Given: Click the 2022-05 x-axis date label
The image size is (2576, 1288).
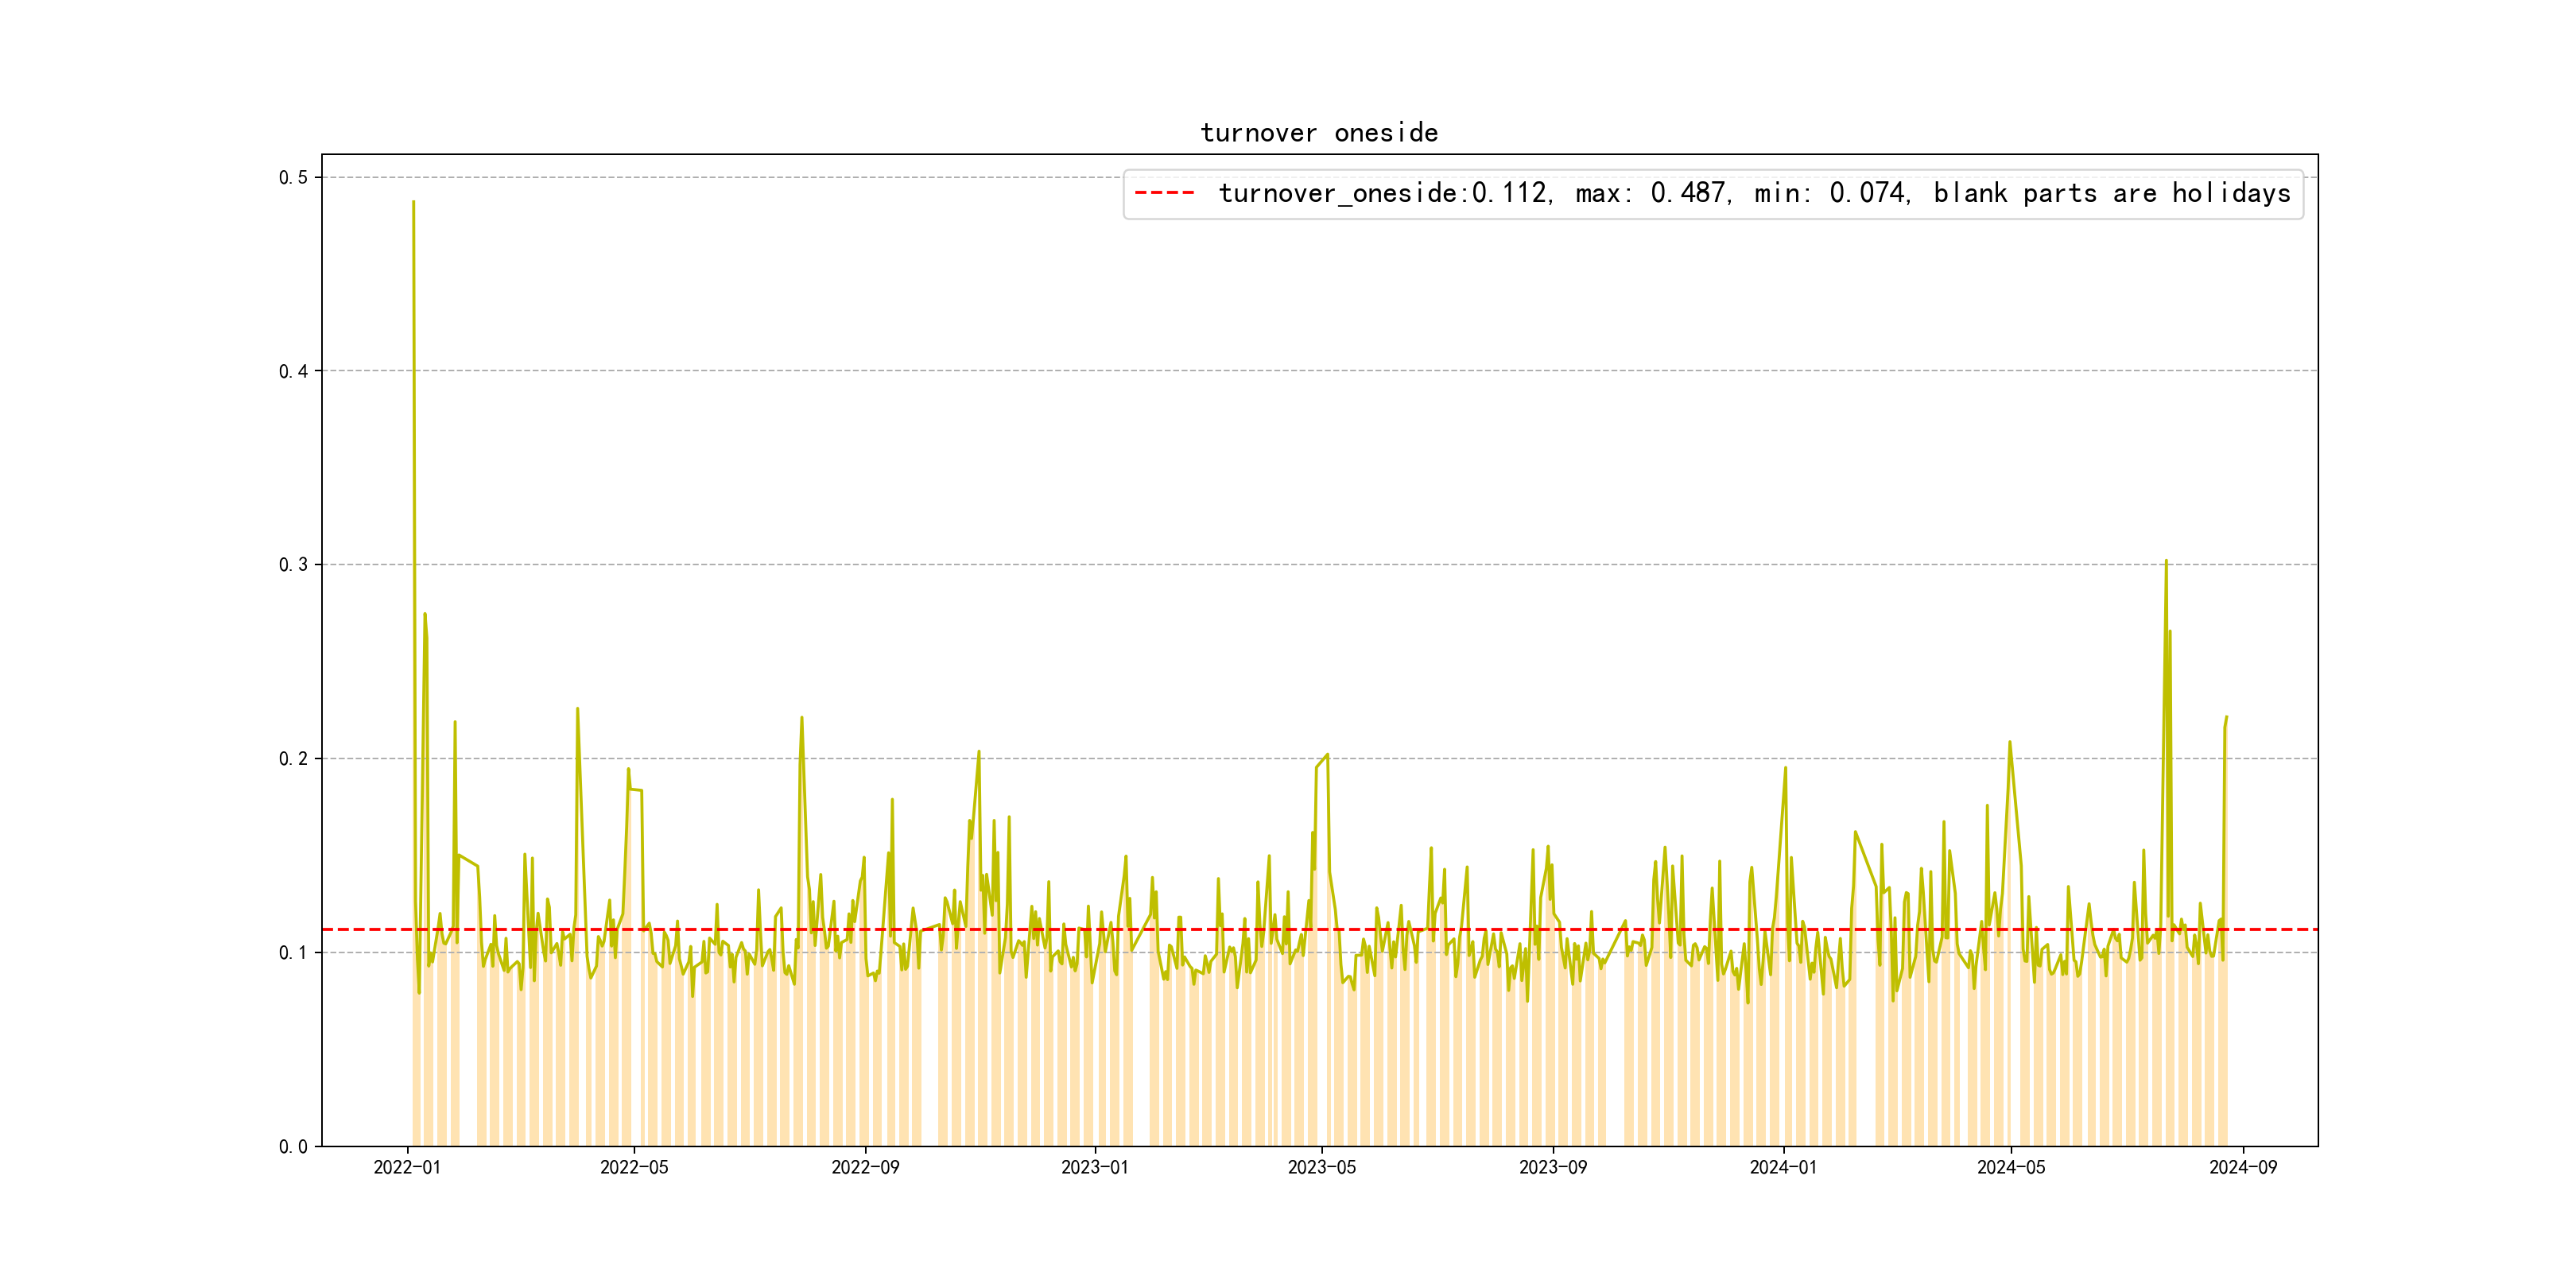Looking at the screenshot, I should point(634,1167).
